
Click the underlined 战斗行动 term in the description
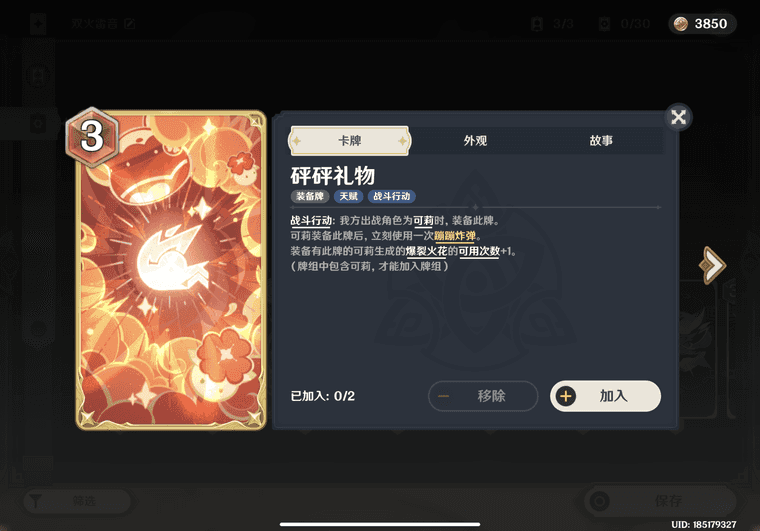[x=311, y=220]
